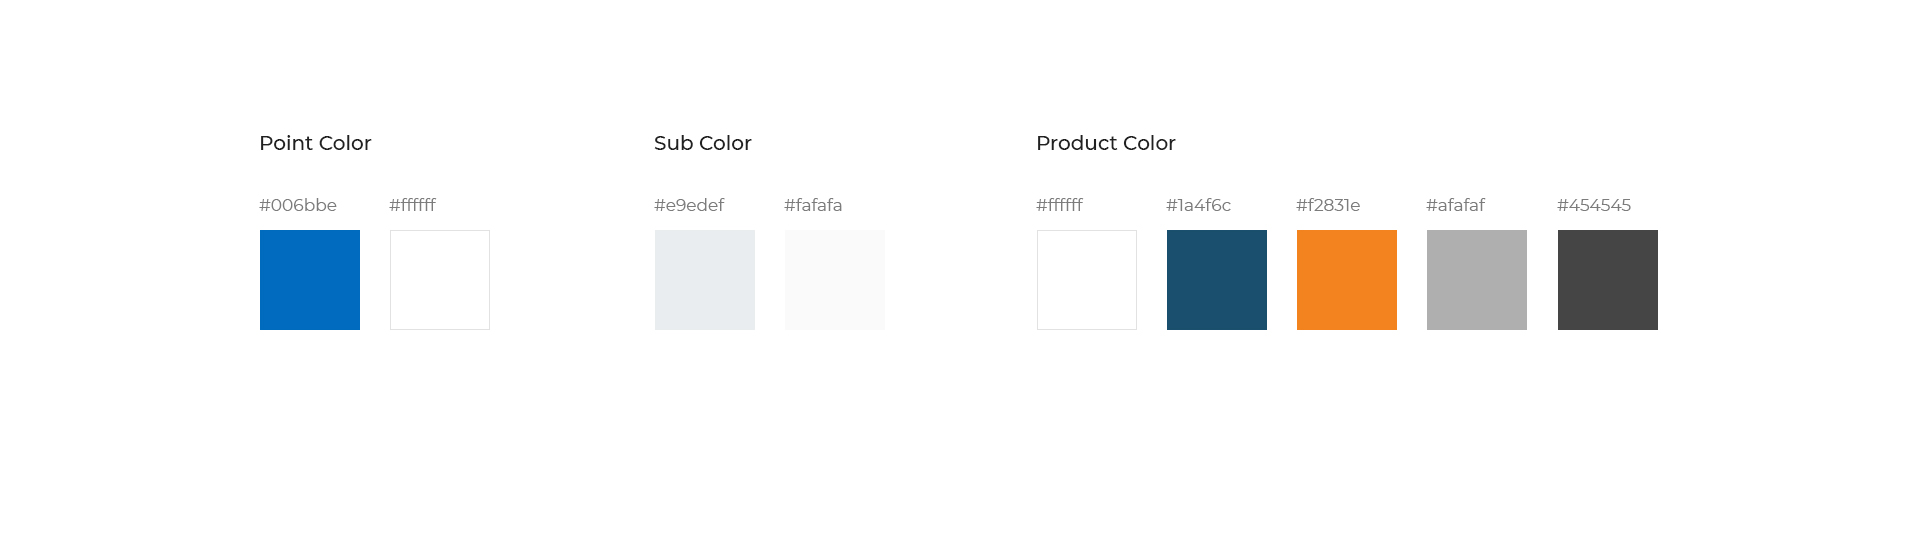Click the #e9edef hex code label

[689, 205]
